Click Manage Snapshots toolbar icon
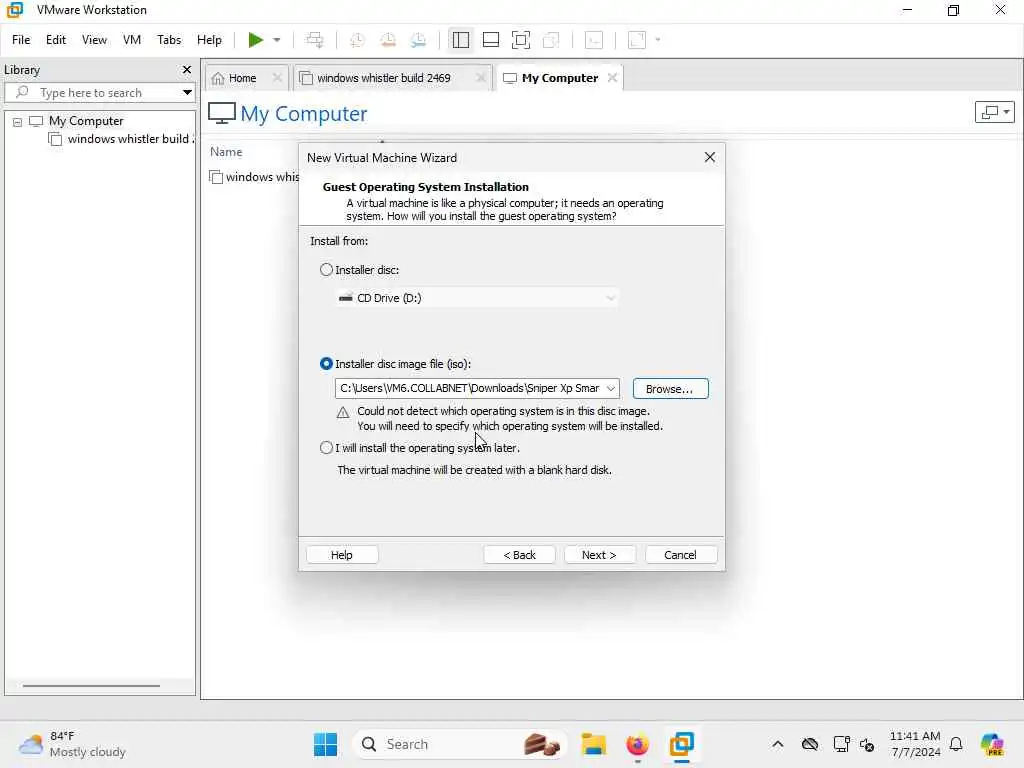 [419, 40]
